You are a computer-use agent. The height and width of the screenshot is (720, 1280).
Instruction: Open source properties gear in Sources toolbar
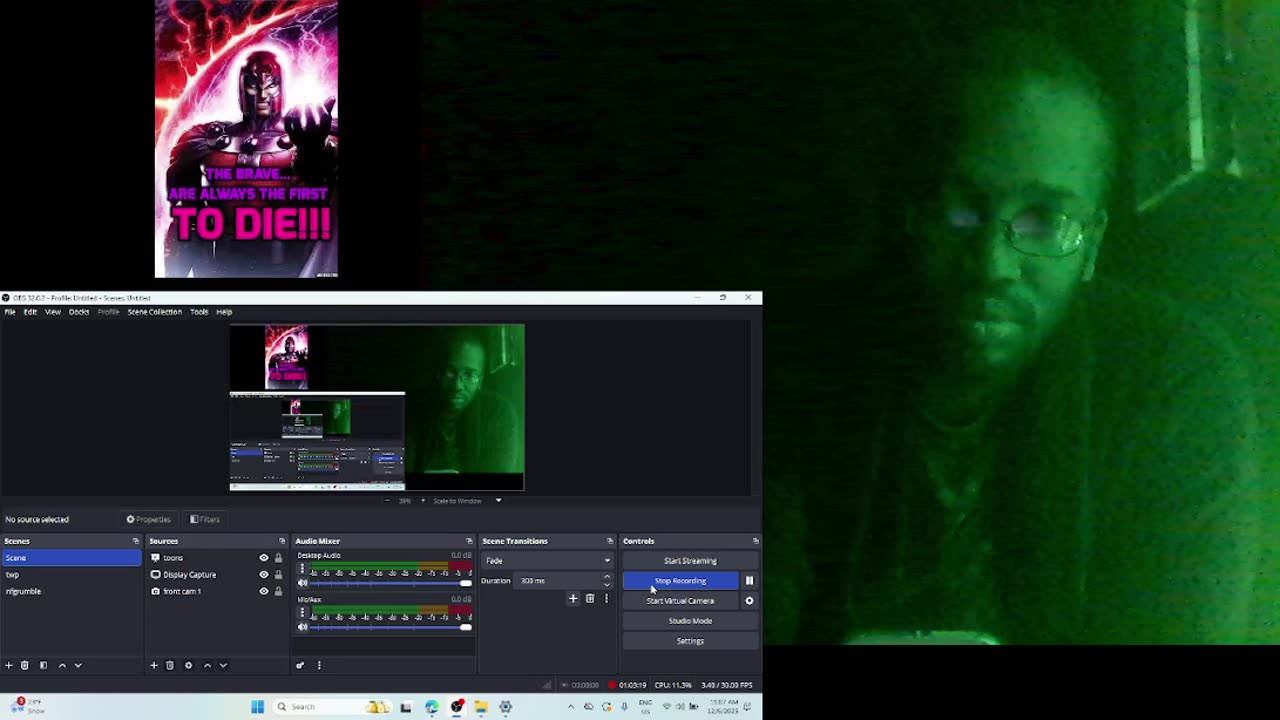pyautogui.click(x=188, y=665)
